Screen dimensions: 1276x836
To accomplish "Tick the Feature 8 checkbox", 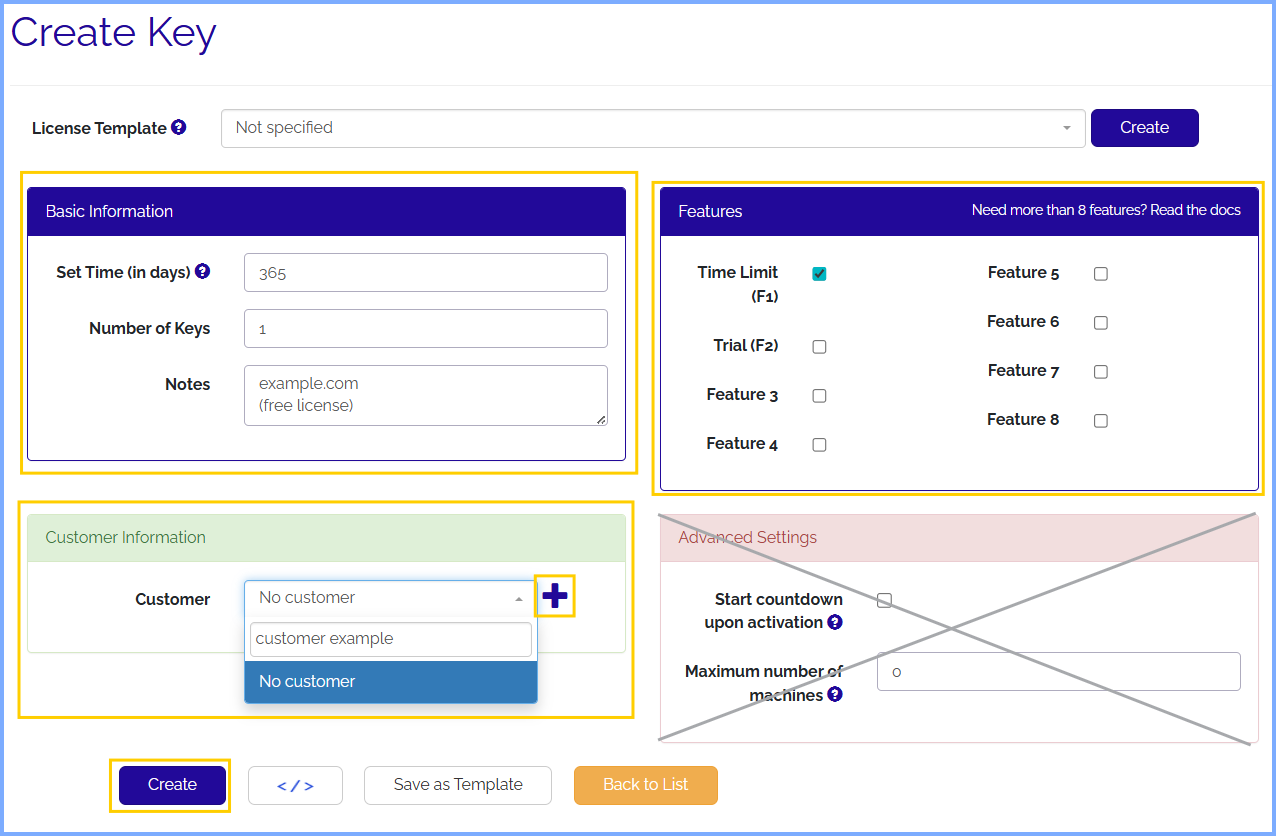I will click(x=1100, y=421).
